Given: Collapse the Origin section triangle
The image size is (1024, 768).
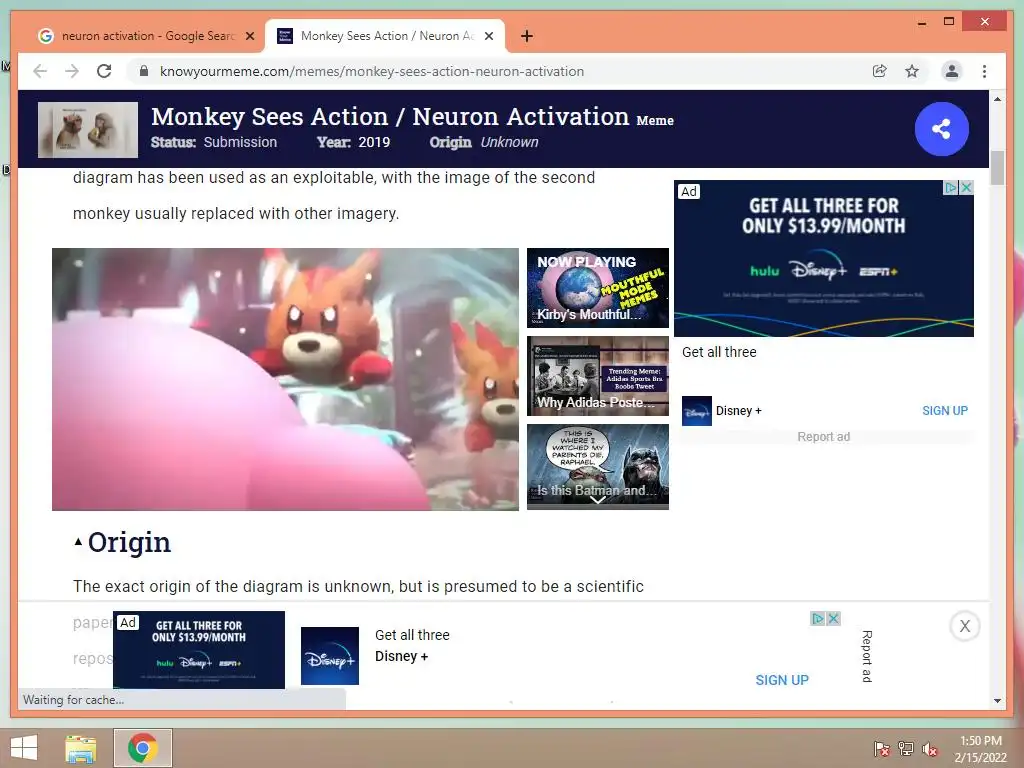Looking at the screenshot, I should 78,542.
